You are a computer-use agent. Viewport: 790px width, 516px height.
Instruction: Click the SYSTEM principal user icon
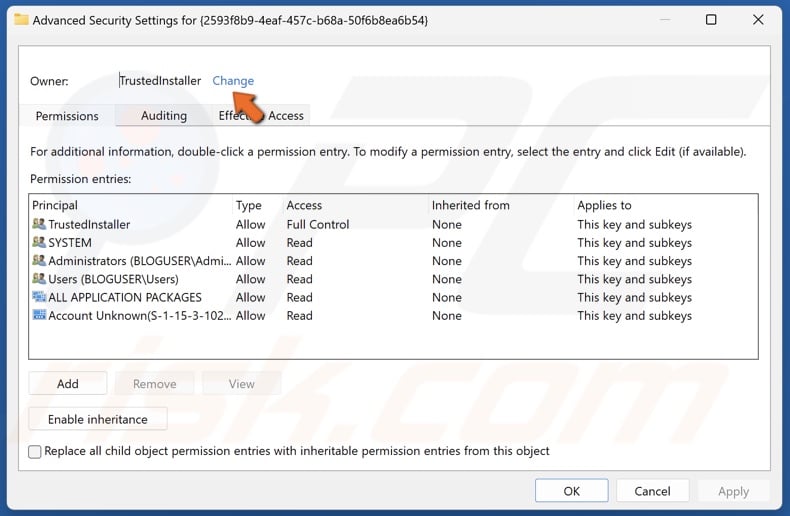pyautogui.click(x=39, y=243)
